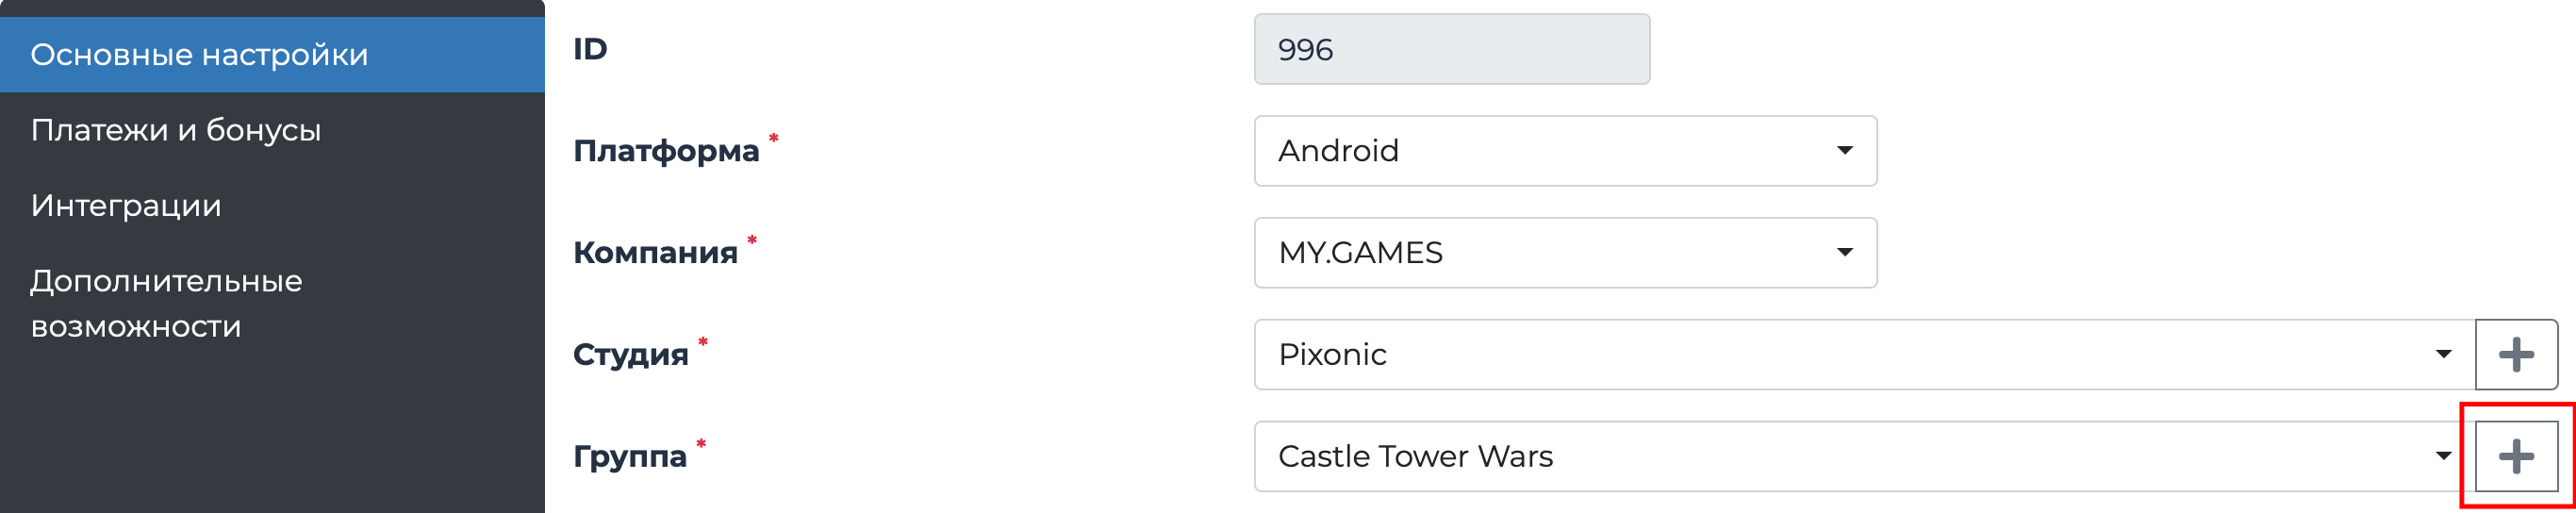2576x513 pixels.
Task: Click the arrow in the Android dropdown
Action: tap(1844, 151)
